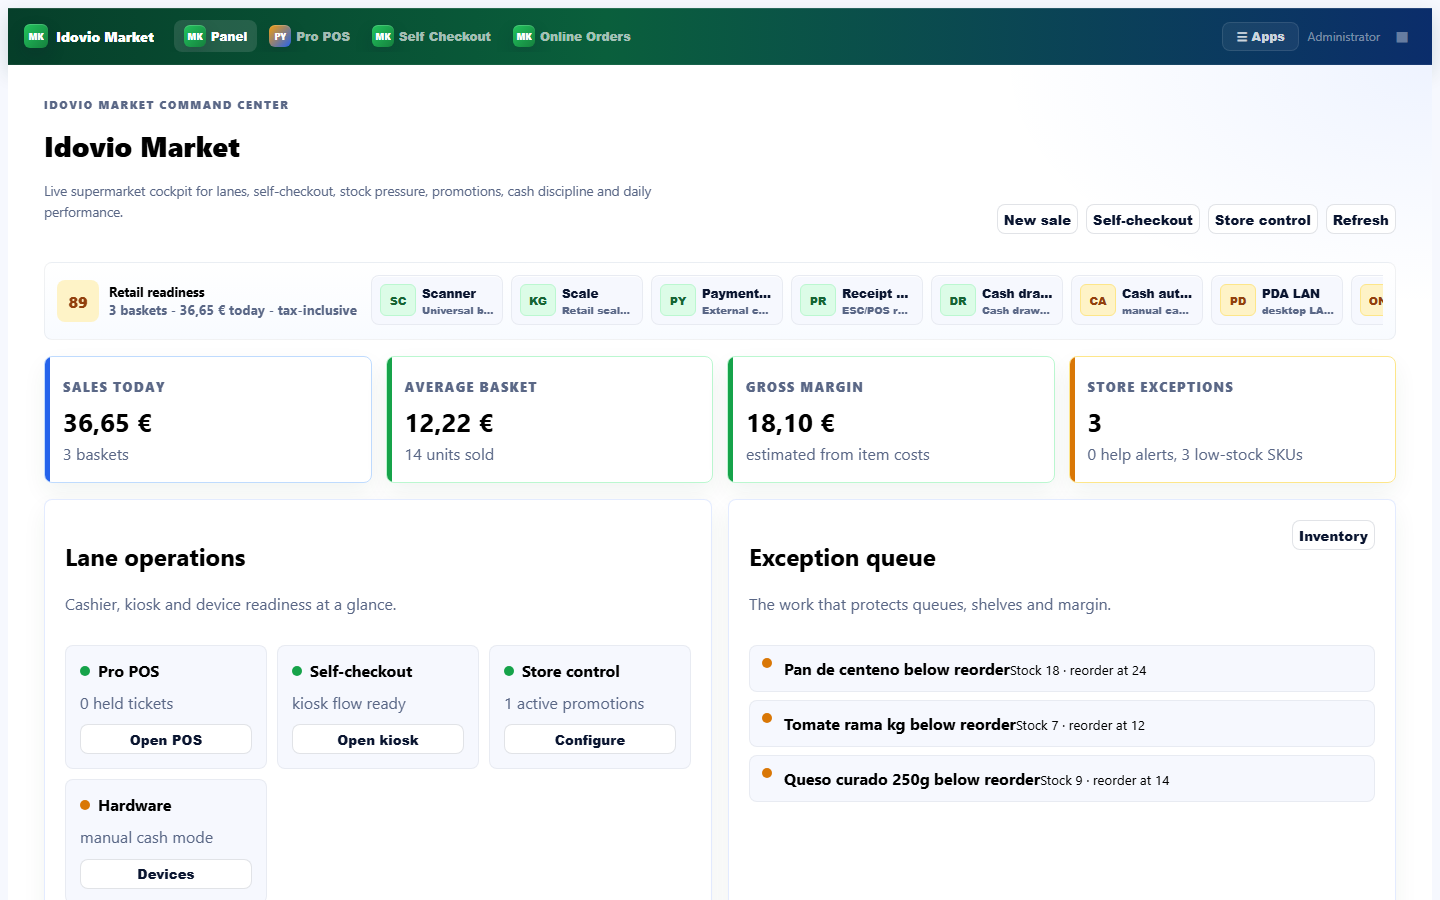Open the SC Scanner device badge
1440x900 pixels.
click(437, 301)
